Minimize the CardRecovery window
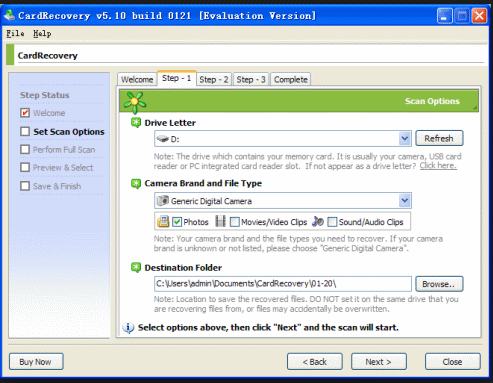The image size is (493, 383). tap(445, 16)
